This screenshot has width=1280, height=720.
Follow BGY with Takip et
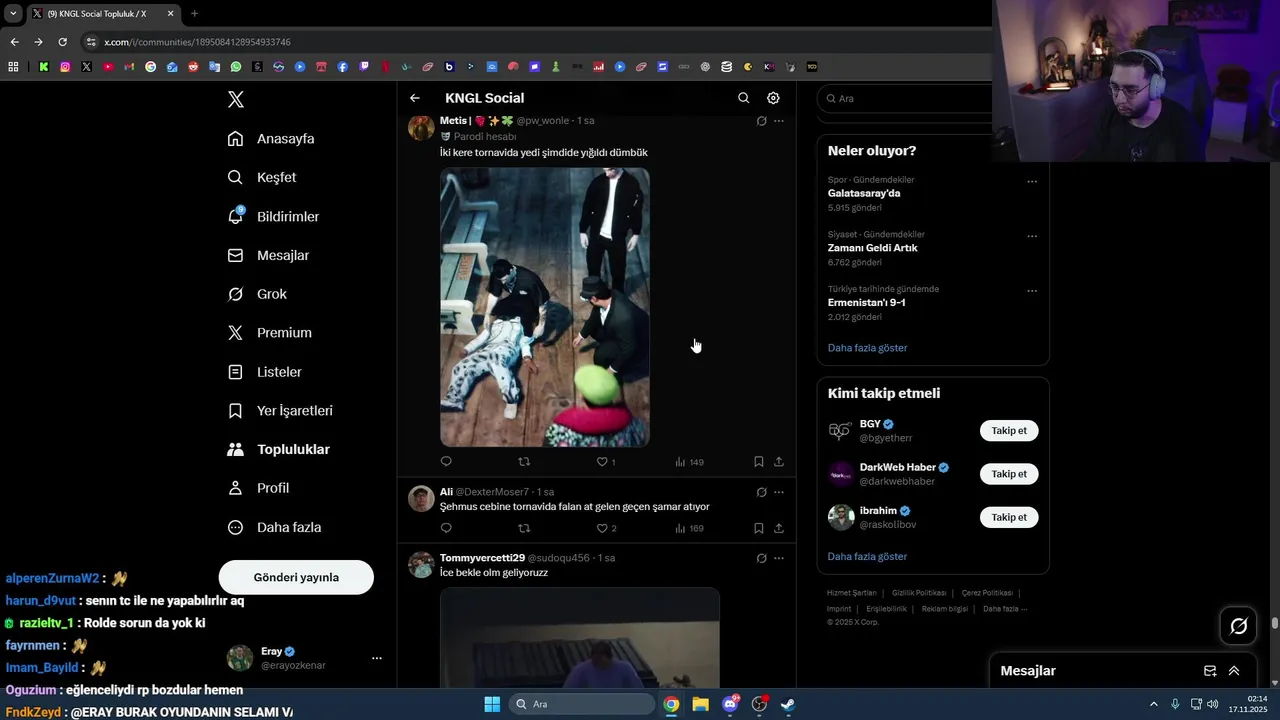tap(1009, 431)
